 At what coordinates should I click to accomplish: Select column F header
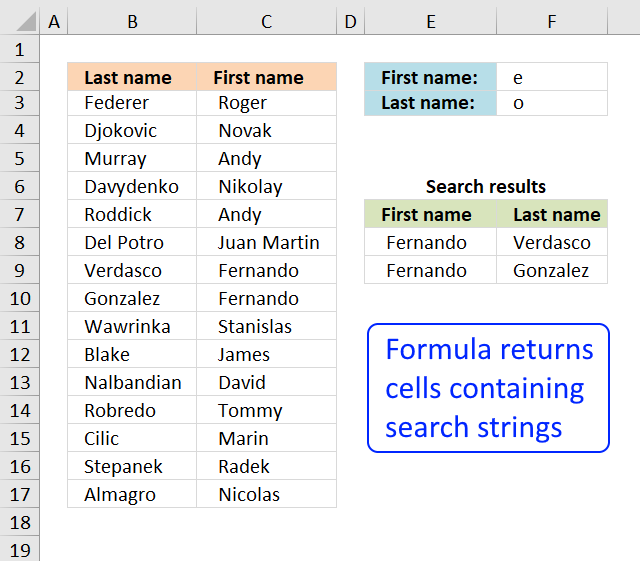(552, 22)
